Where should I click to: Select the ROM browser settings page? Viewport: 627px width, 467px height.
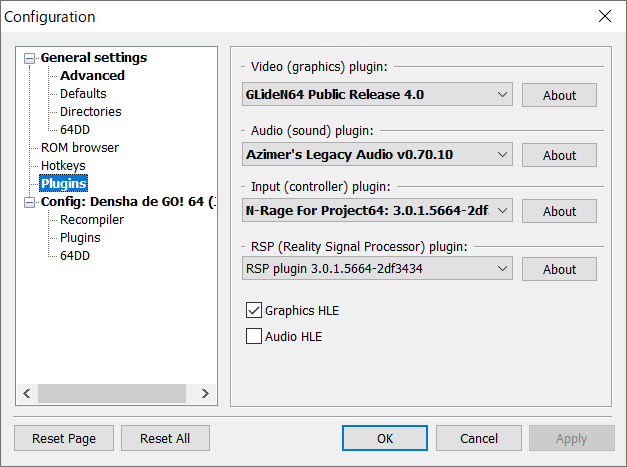click(80, 148)
